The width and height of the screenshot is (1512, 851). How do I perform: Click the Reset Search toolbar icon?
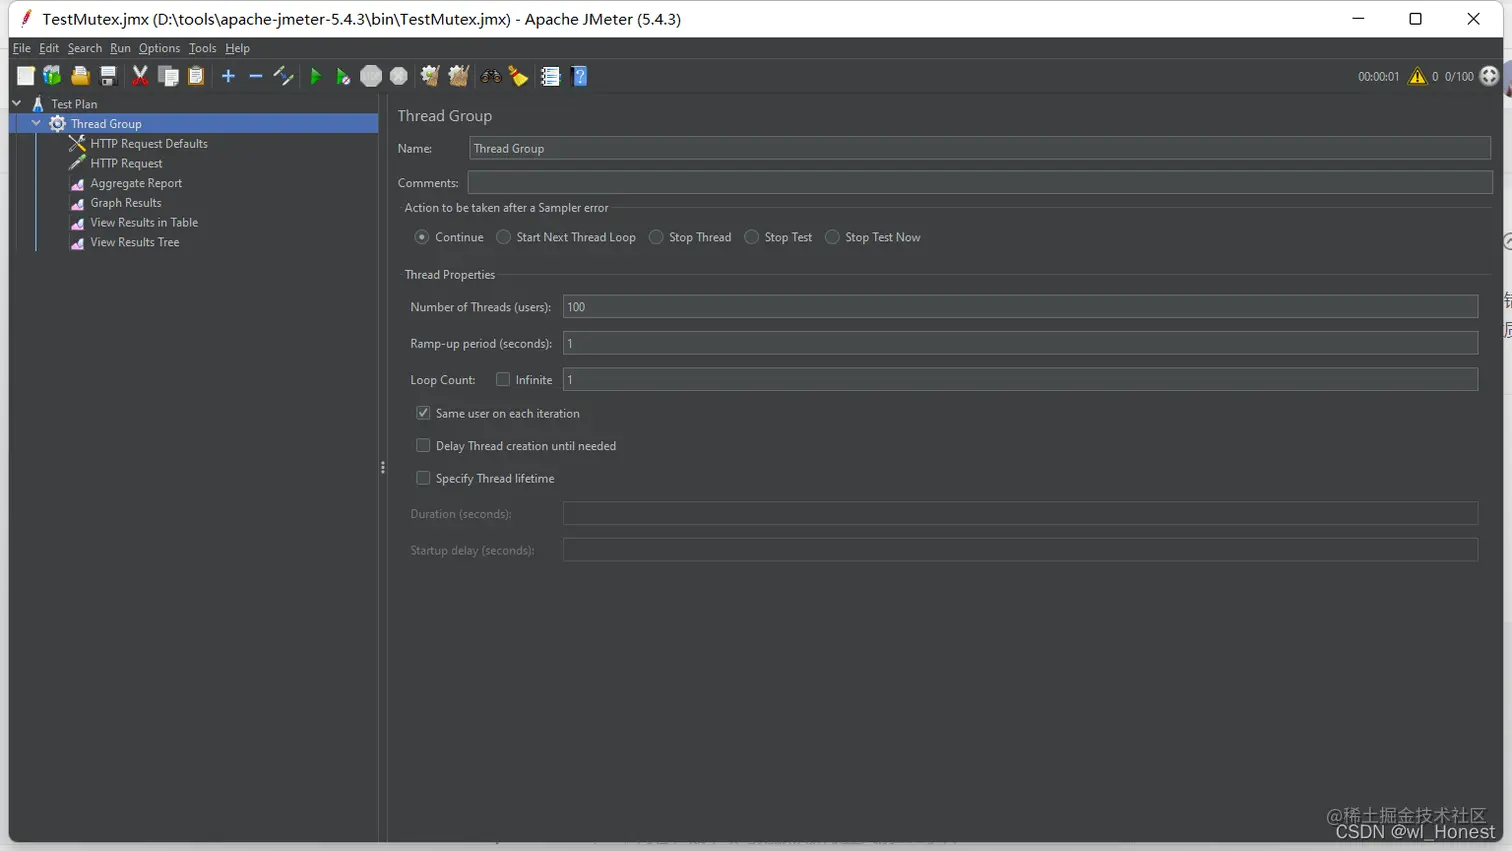518,76
